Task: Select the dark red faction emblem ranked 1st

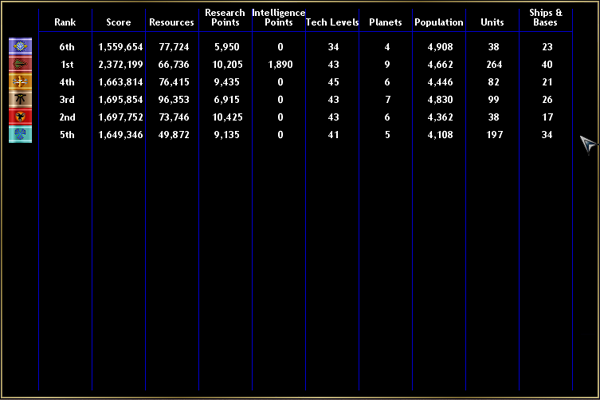Action: tap(20, 64)
